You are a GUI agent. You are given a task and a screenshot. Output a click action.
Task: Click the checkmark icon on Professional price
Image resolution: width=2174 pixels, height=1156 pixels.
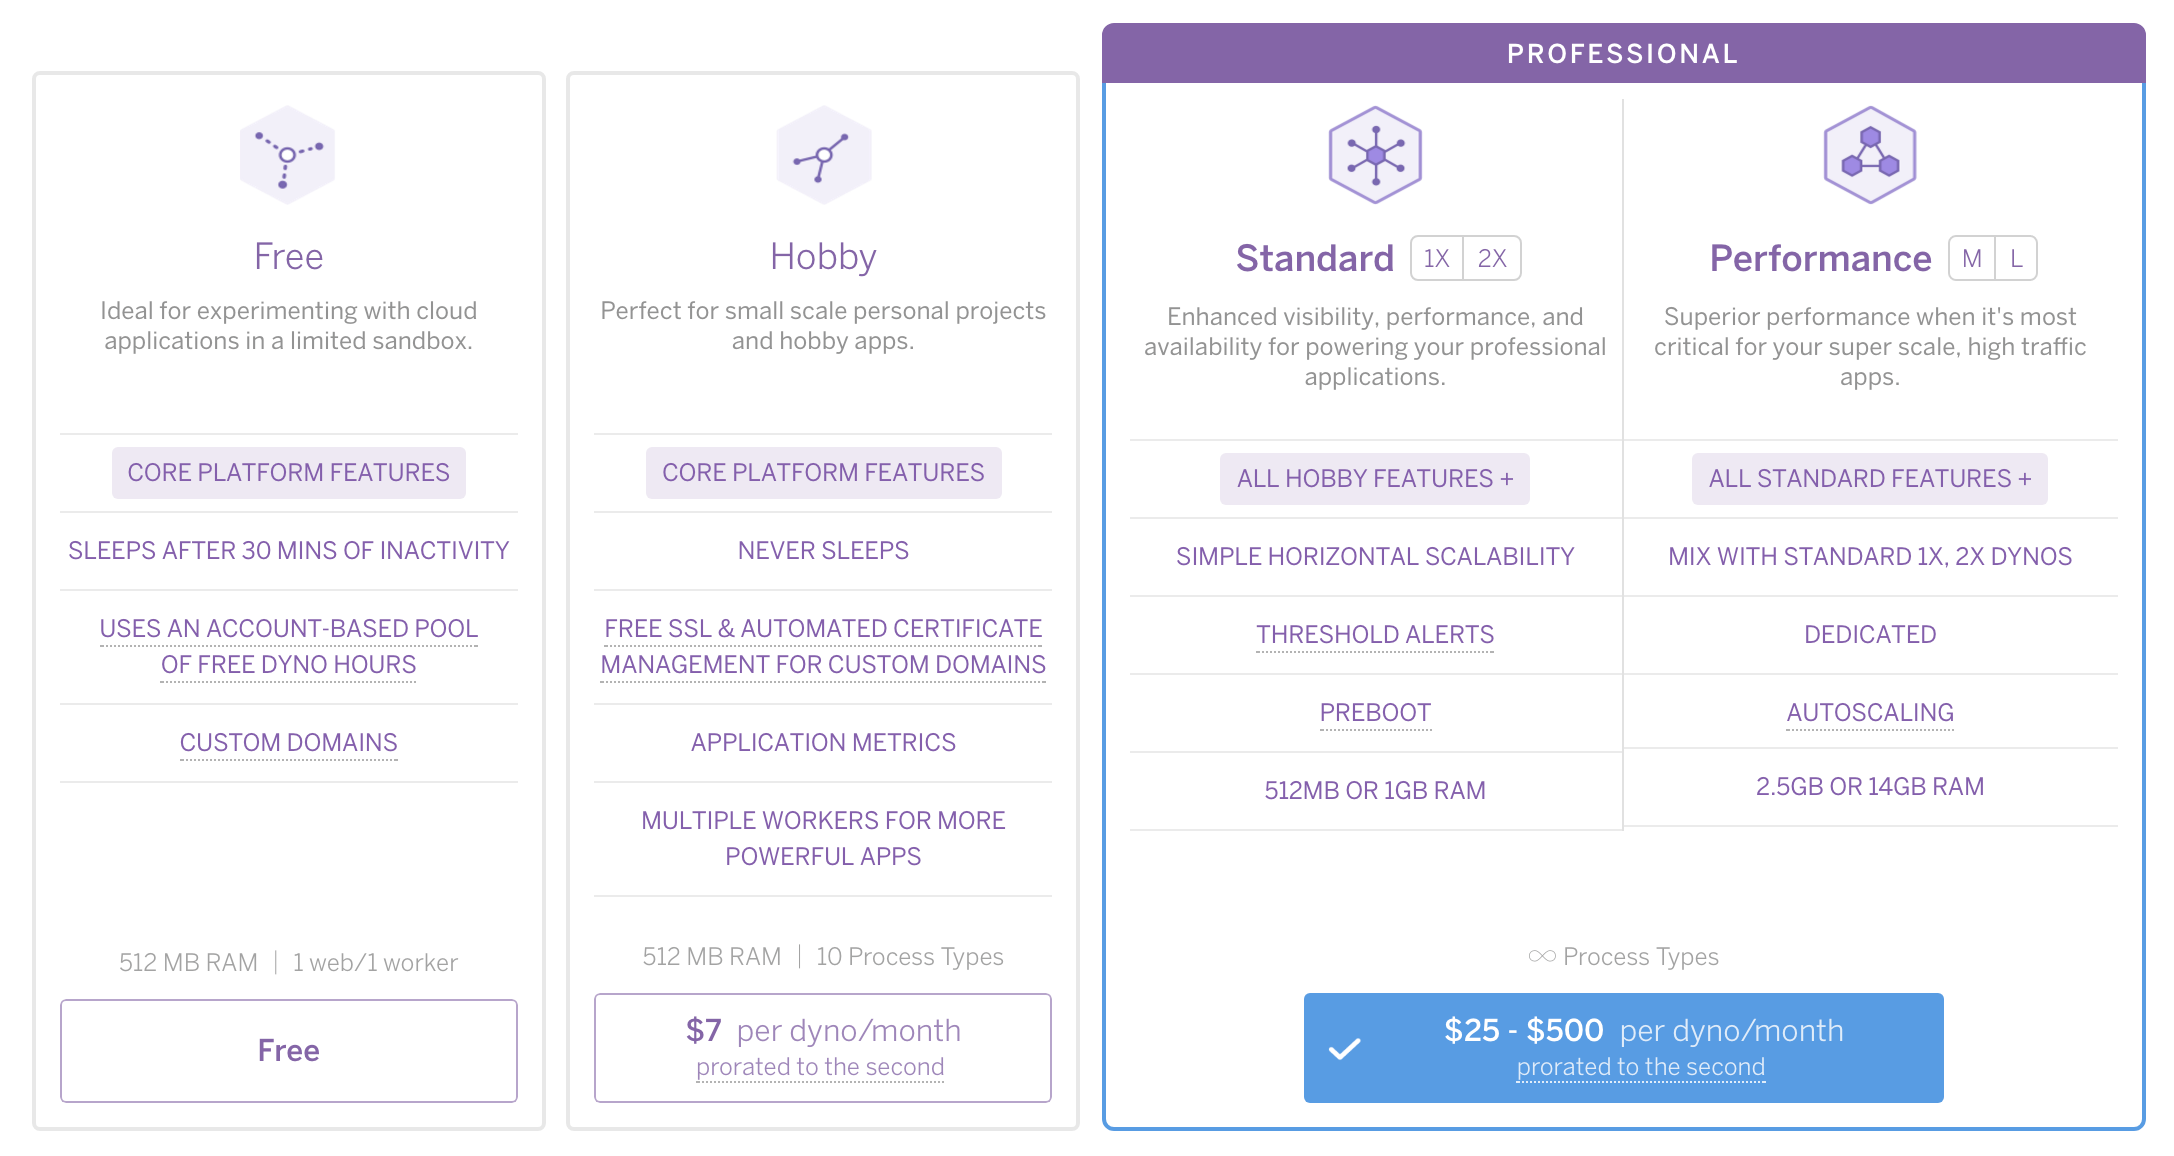[1345, 1048]
